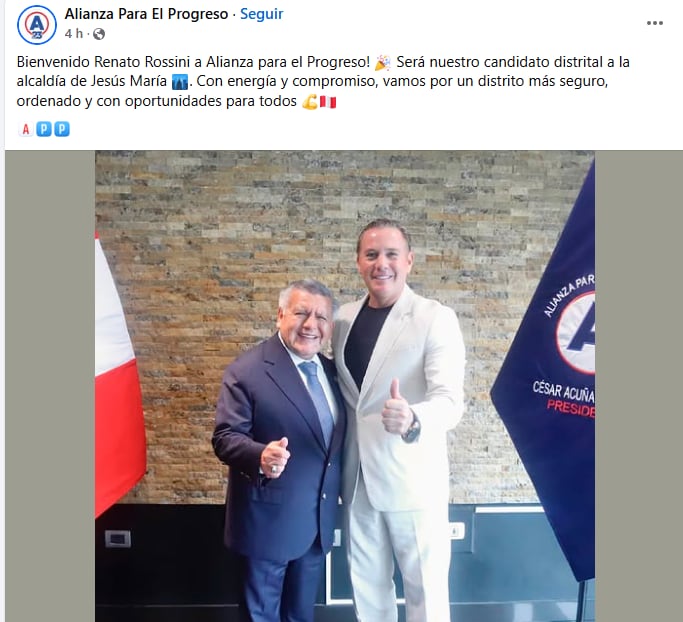Click the Renato Rossini name in post text
The image size is (683, 622).
(143, 62)
